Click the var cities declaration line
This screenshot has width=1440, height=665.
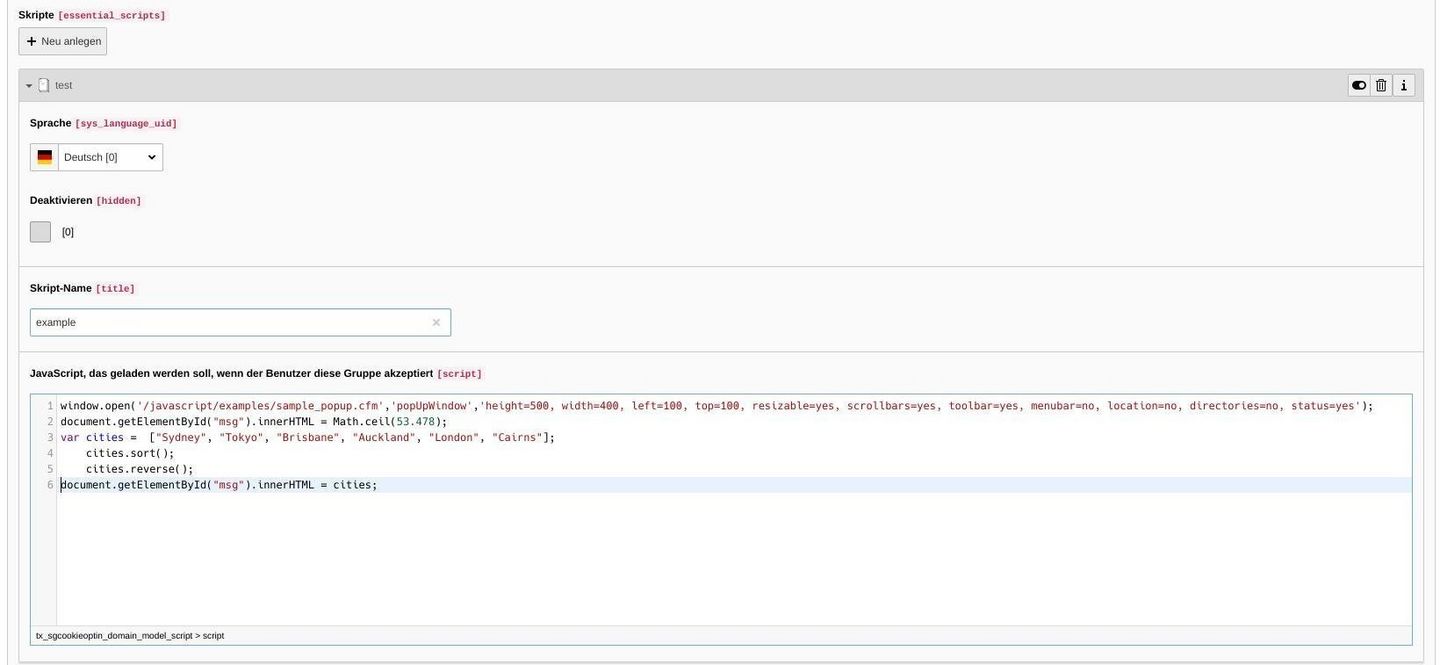[x=307, y=437]
